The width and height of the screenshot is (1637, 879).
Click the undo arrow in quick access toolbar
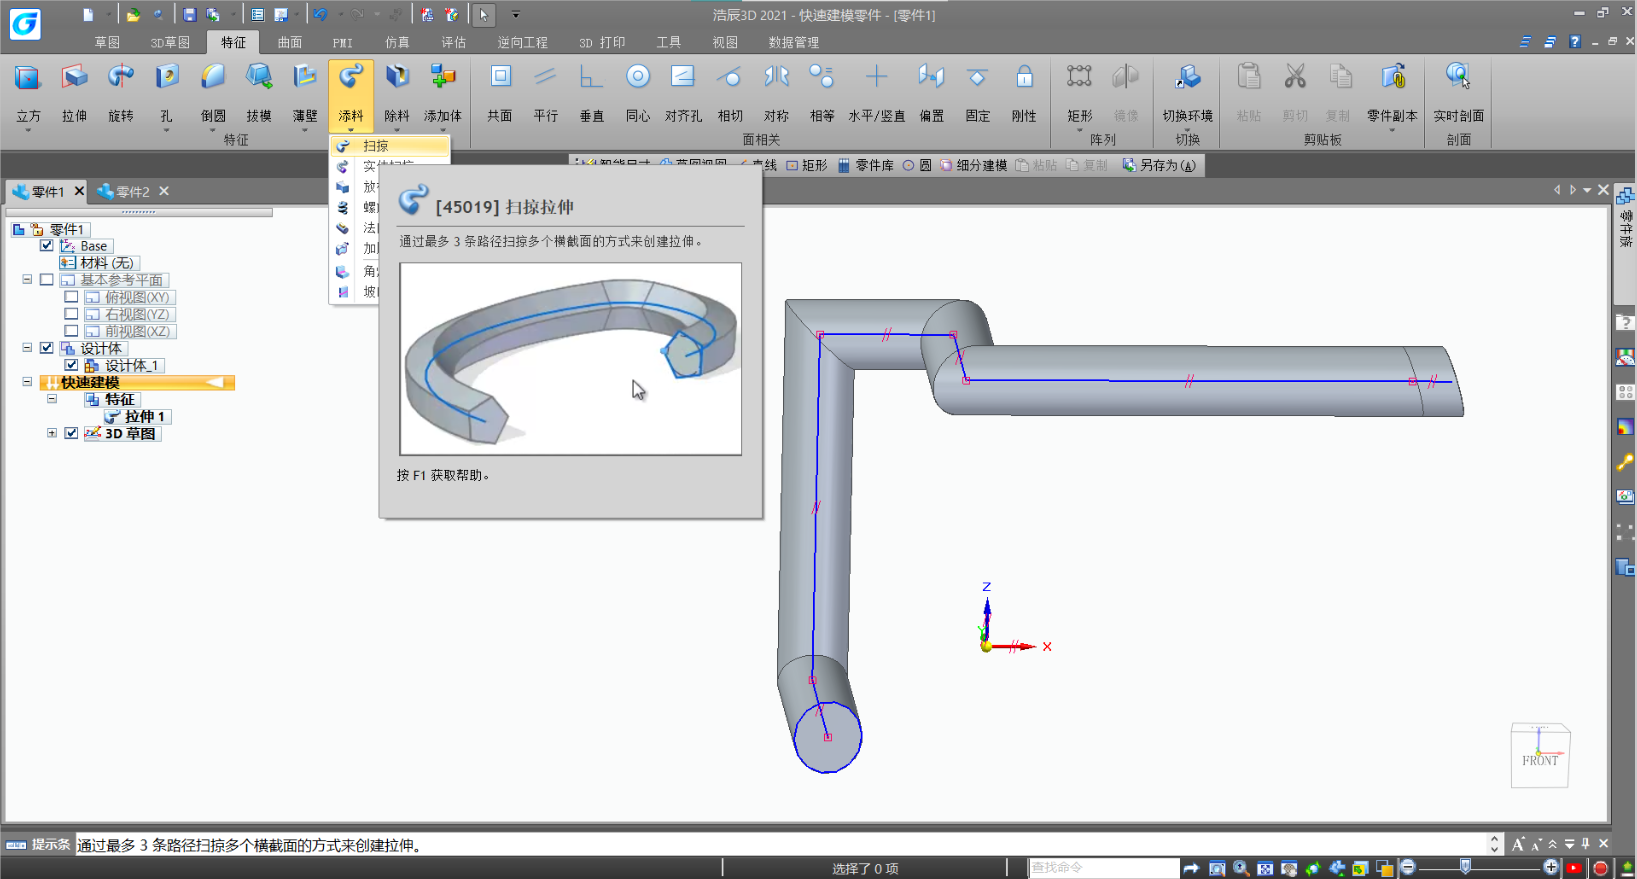(320, 15)
